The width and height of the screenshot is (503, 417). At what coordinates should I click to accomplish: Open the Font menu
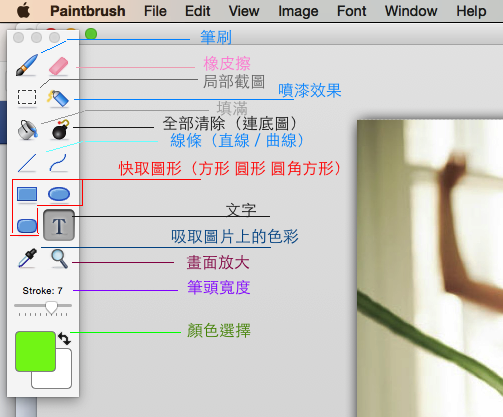(351, 11)
